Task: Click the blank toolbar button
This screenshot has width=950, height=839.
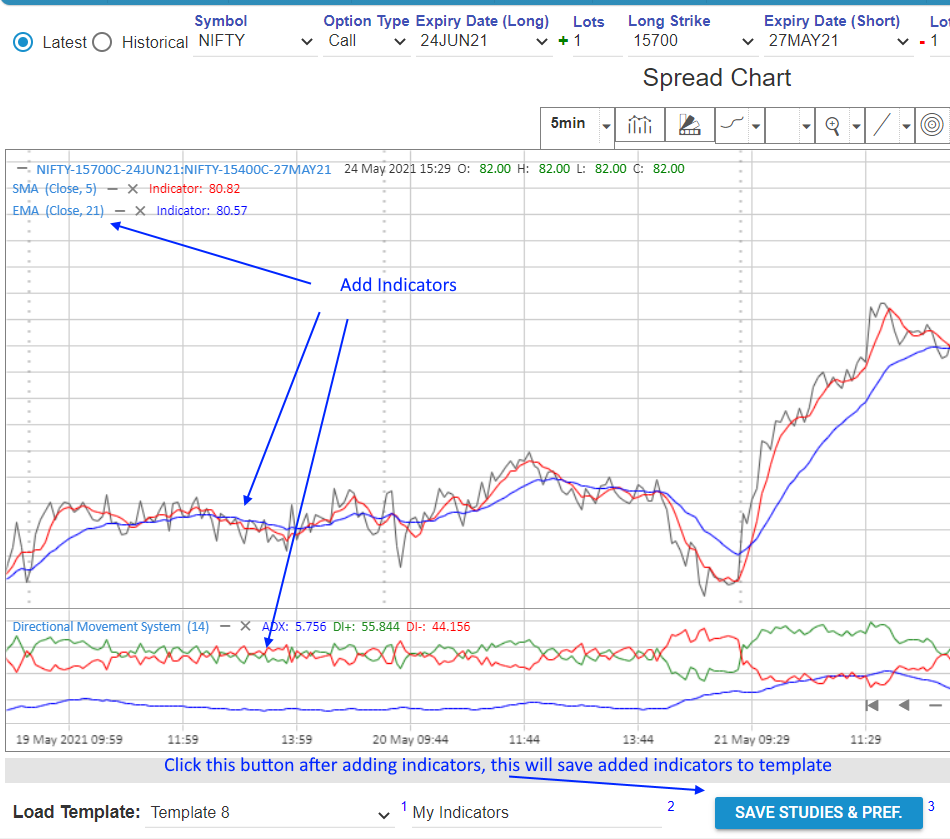Action: pyautogui.click(x=782, y=125)
